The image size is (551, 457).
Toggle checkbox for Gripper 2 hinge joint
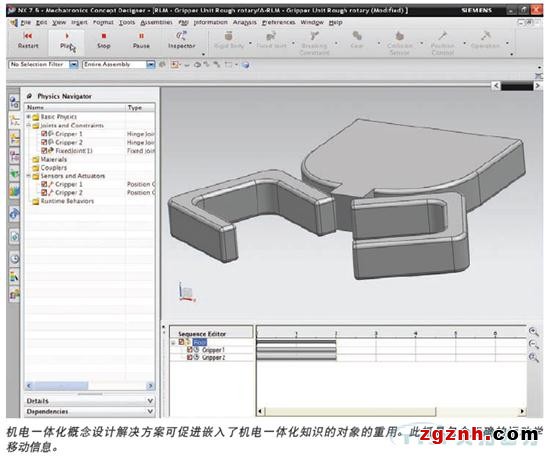pos(44,142)
